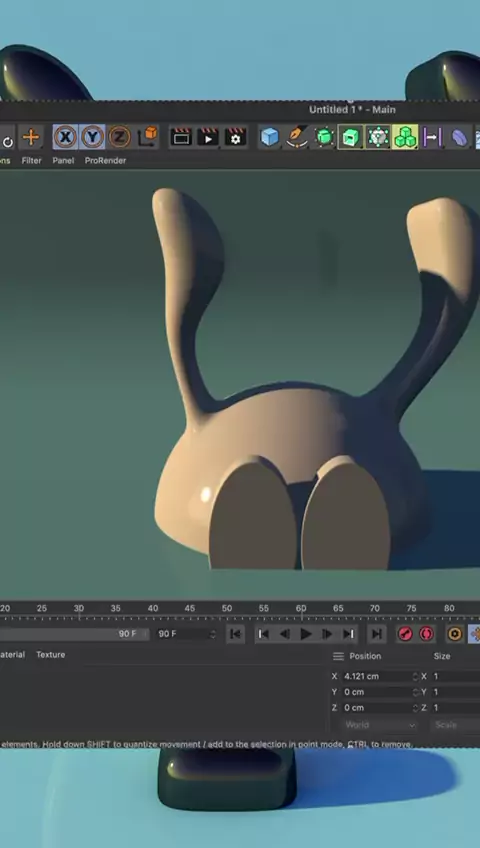
Task: Open the Filter menu
Action: click(31, 161)
